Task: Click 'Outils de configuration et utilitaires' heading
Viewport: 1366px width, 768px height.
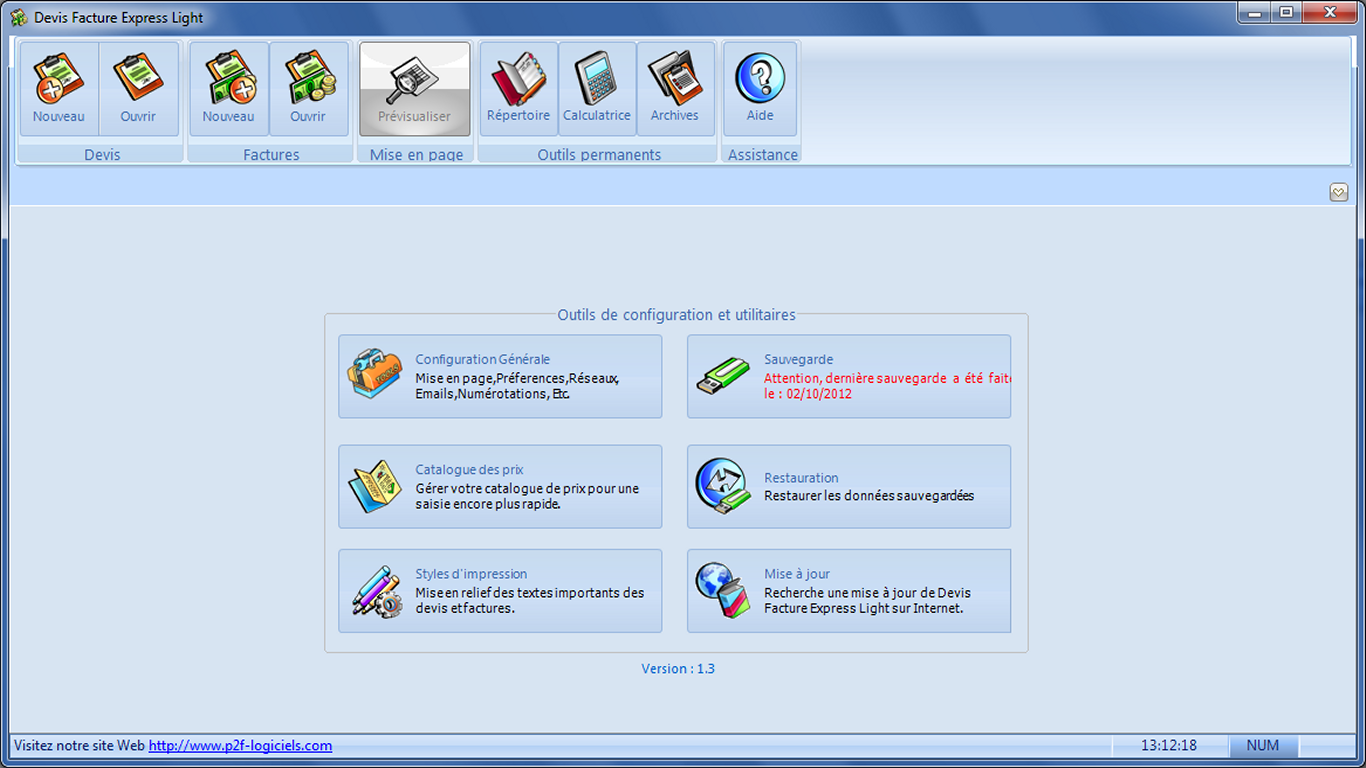Action: pos(677,315)
